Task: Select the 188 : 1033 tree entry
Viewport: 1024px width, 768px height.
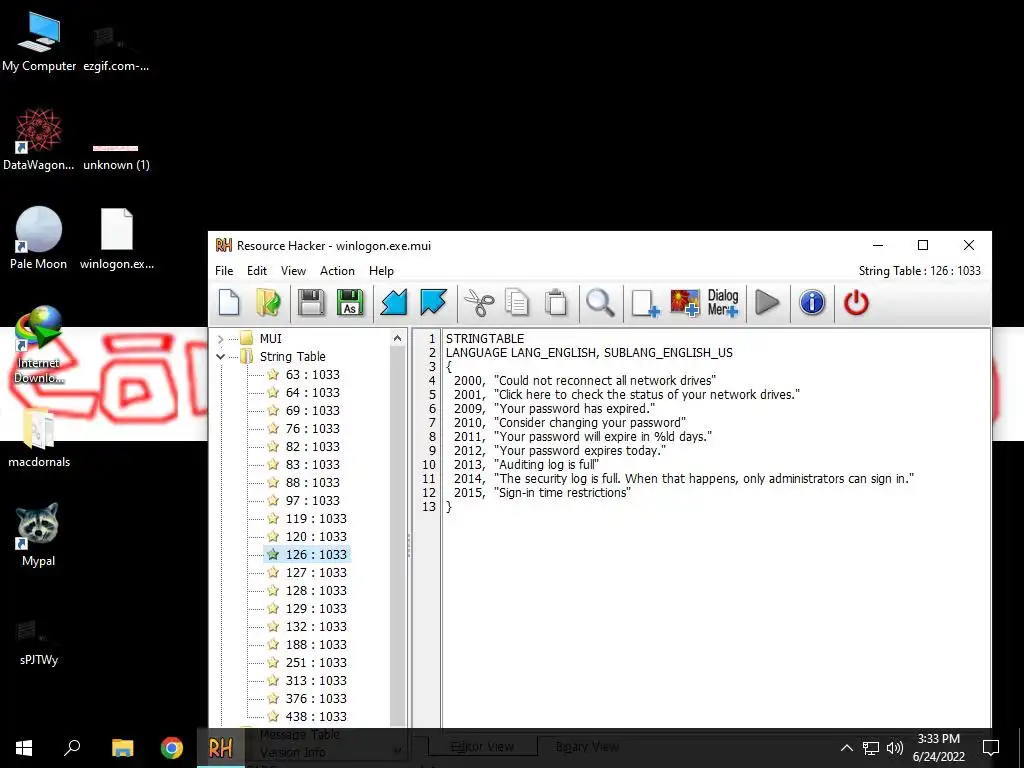Action: click(315, 645)
